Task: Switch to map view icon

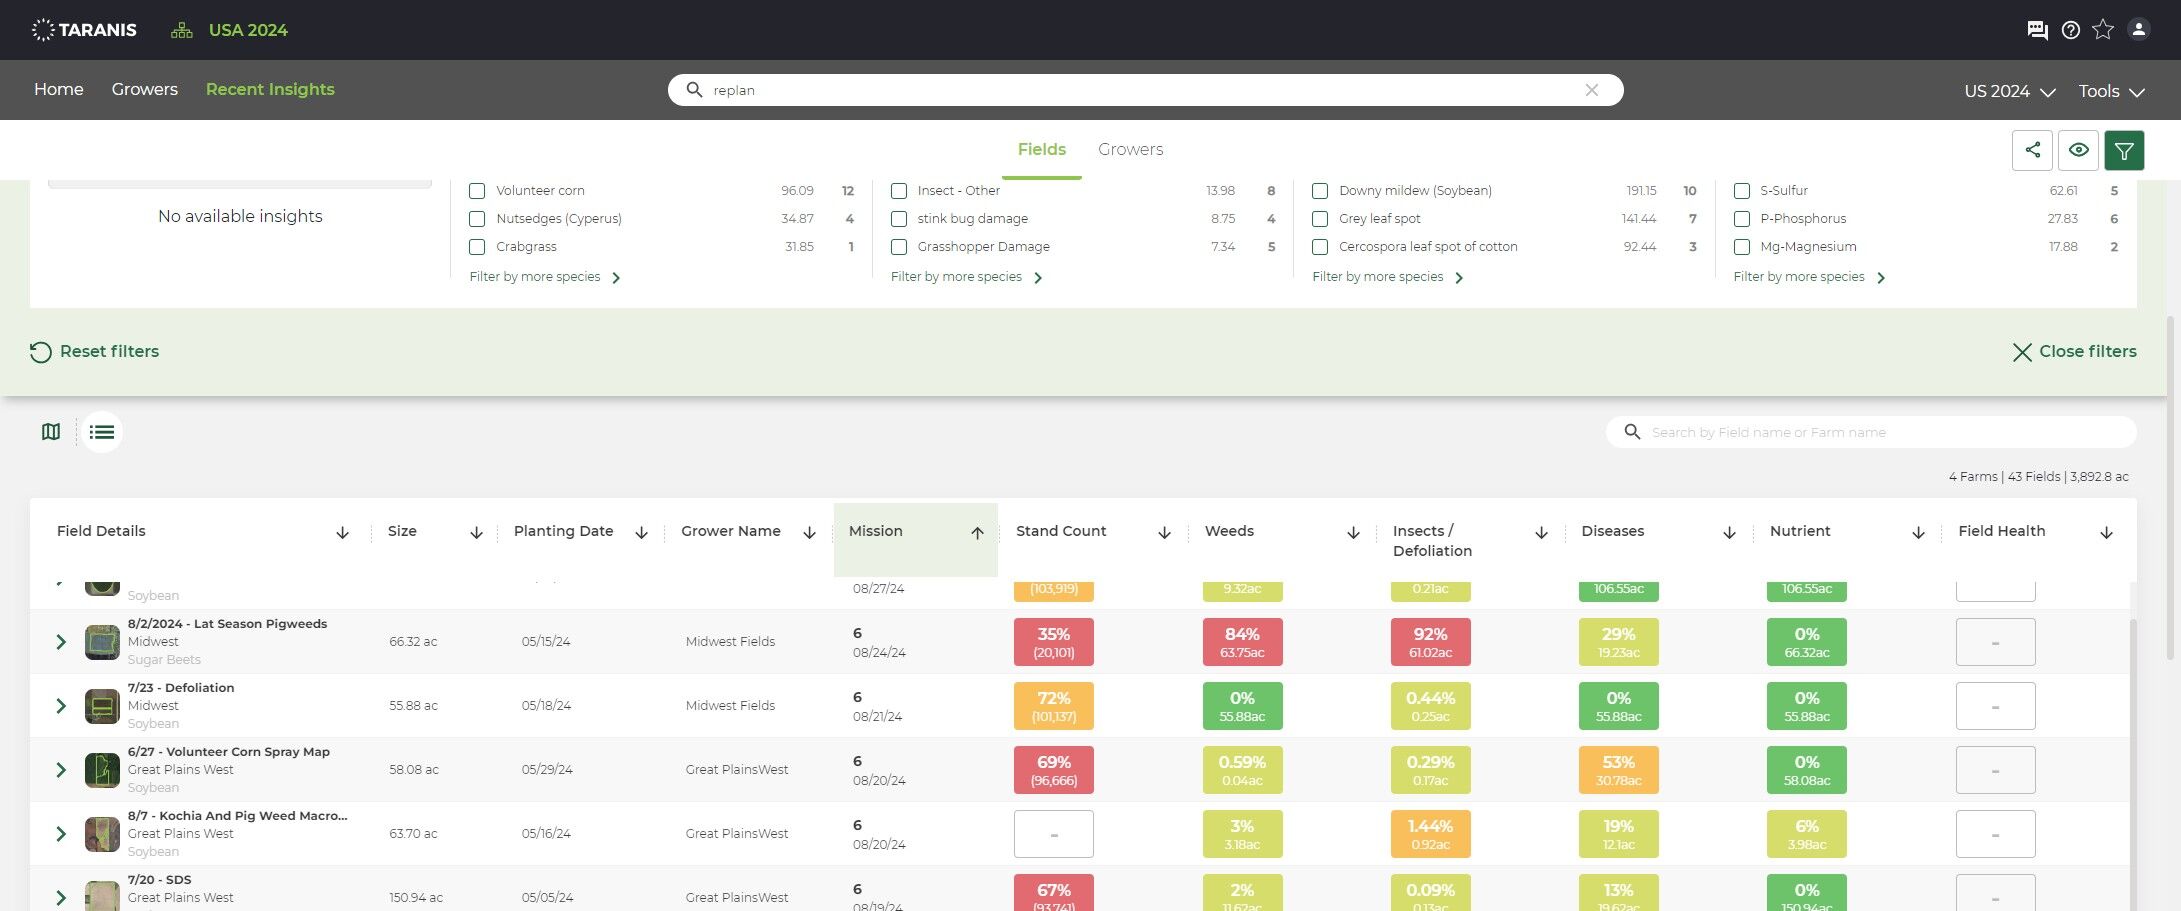Action: click(x=51, y=432)
